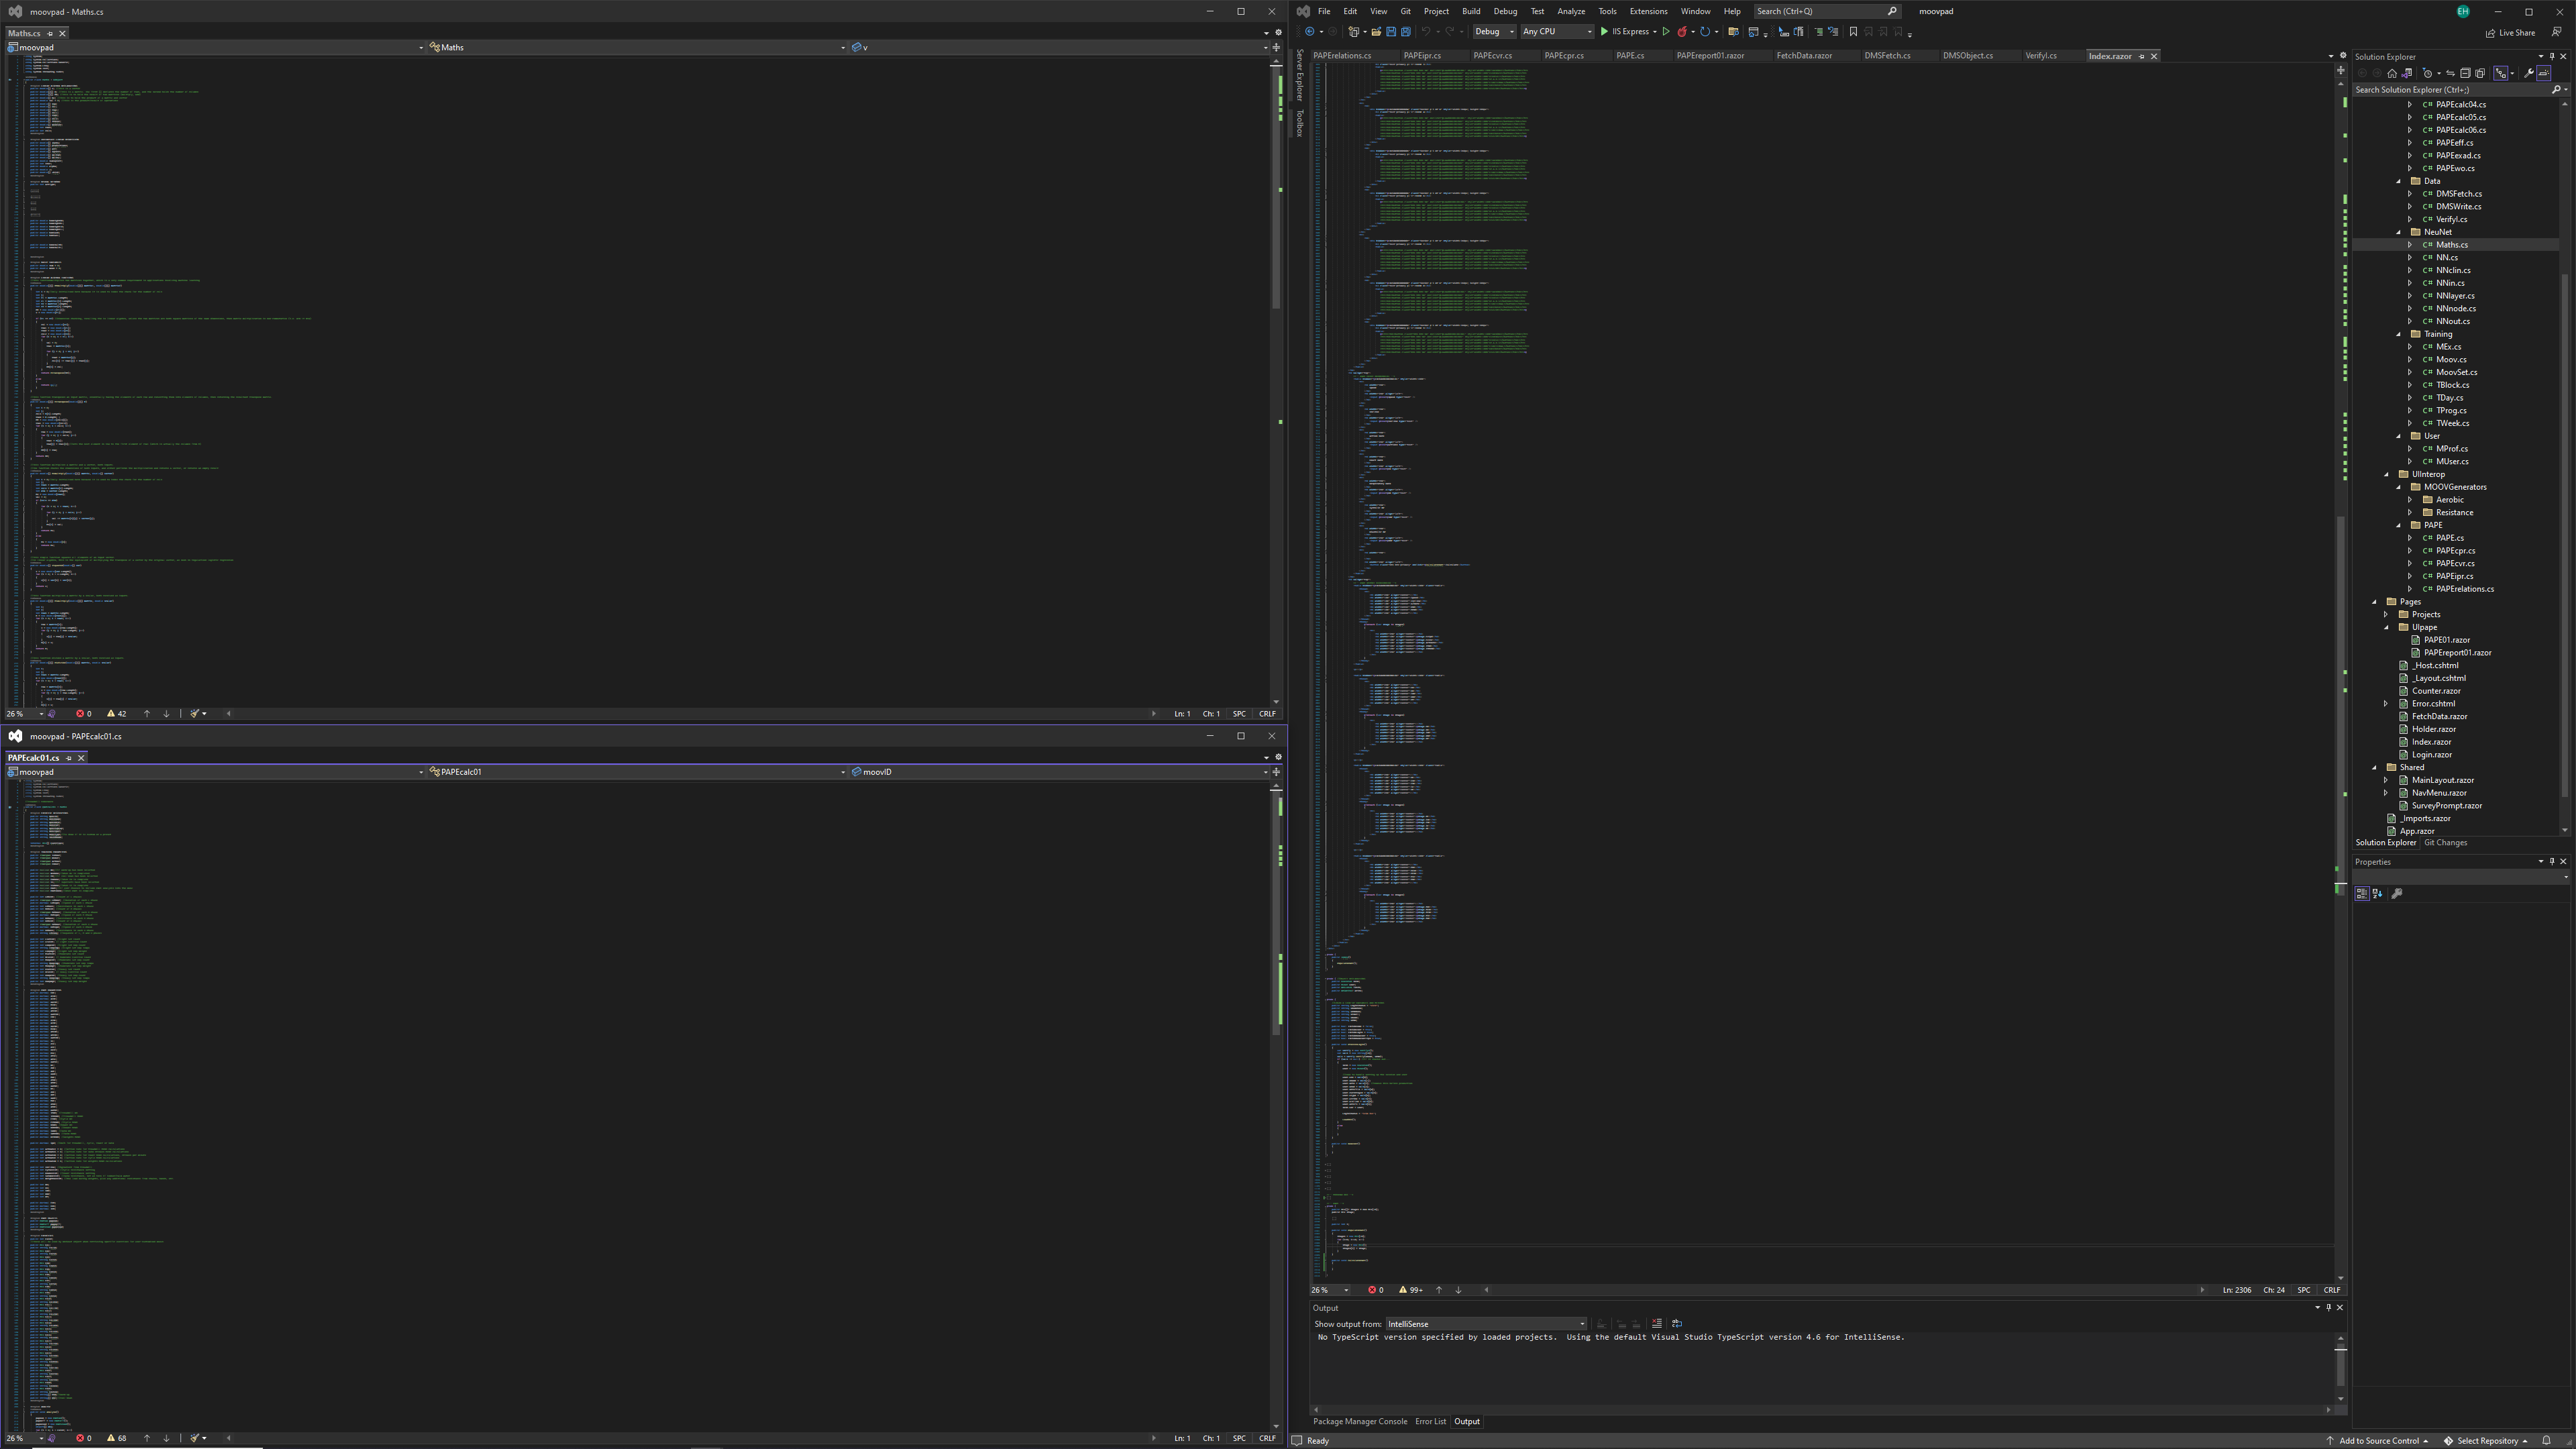Click Switch Views icon in Solution Explorer
This screenshot has height=1449, width=2576.
point(2407,73)
